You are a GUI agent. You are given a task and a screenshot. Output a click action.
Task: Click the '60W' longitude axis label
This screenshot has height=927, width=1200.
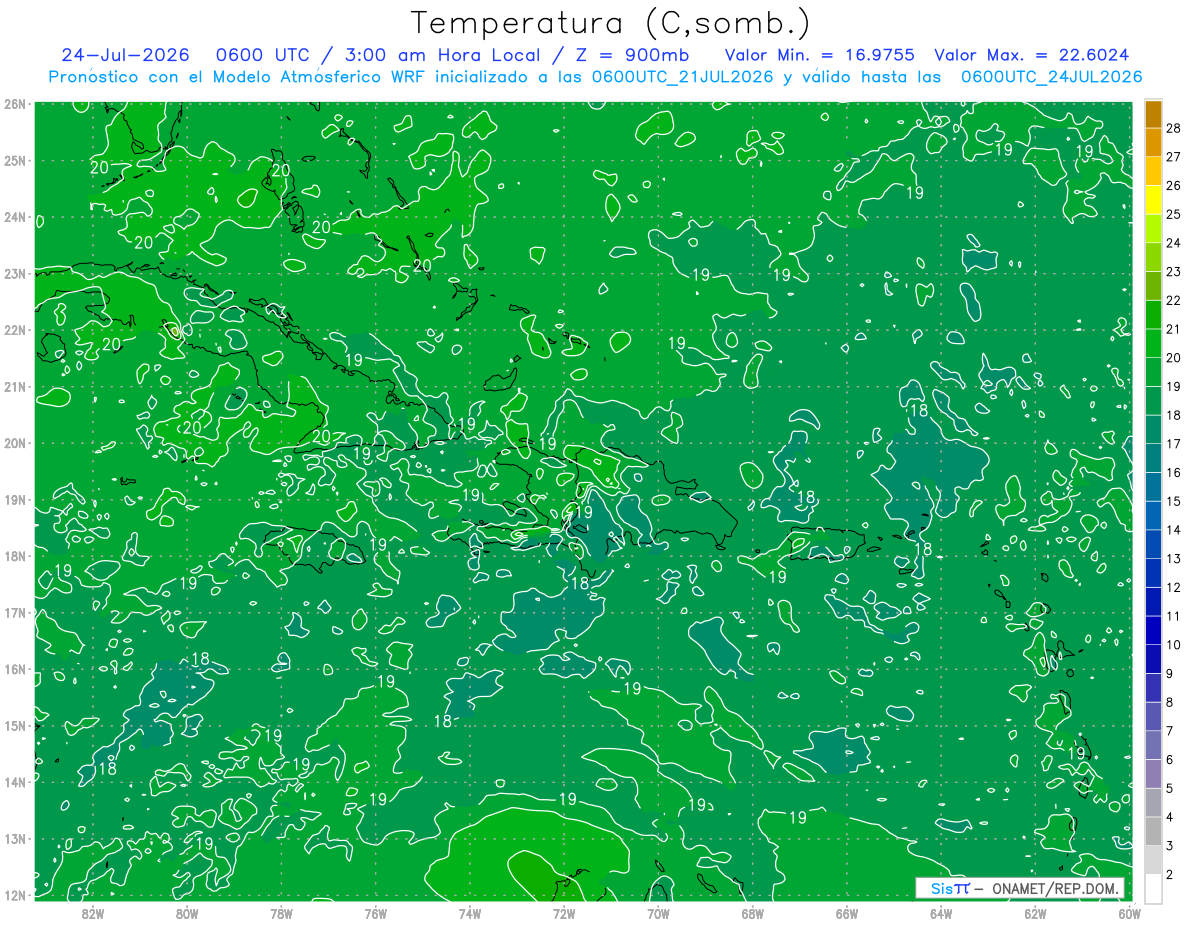point(1129,913)
